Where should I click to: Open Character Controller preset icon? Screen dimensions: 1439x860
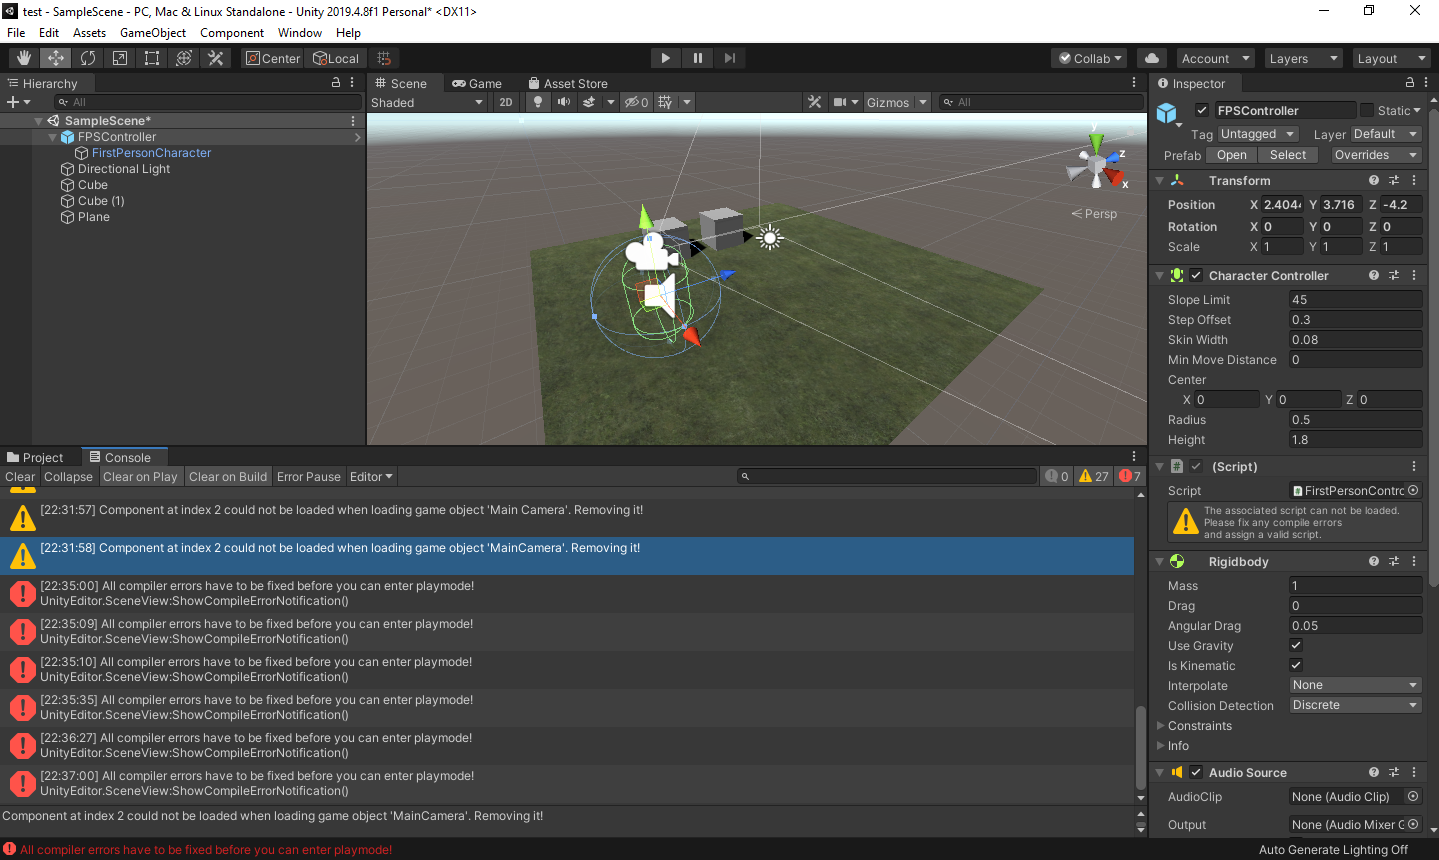(1394, 275)
